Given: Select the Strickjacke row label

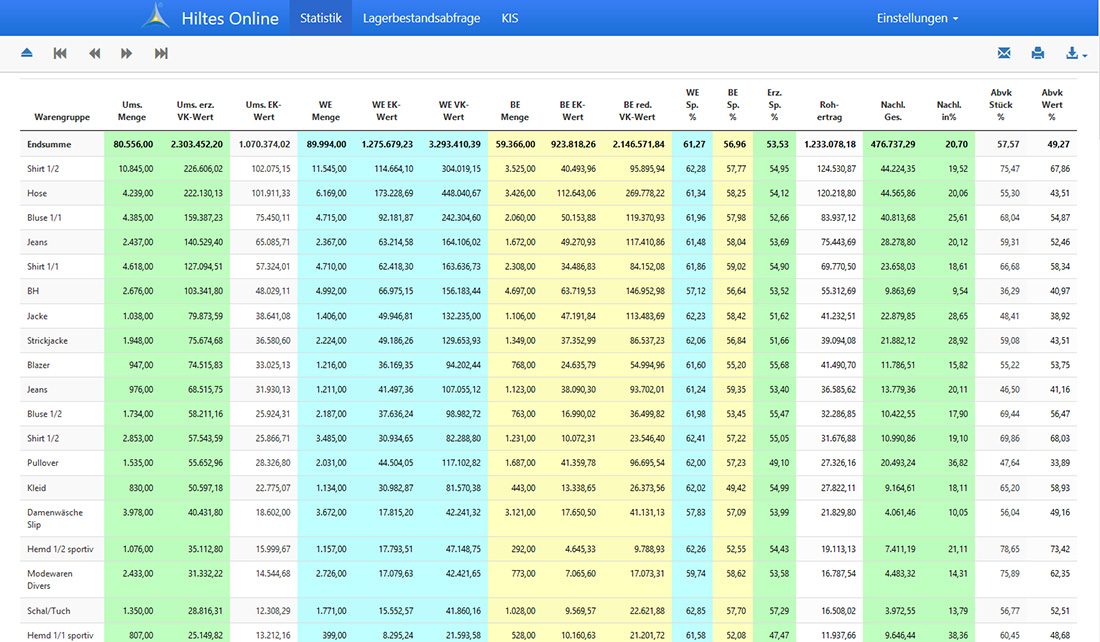Looking at the screenshot, I should (50, 340).
